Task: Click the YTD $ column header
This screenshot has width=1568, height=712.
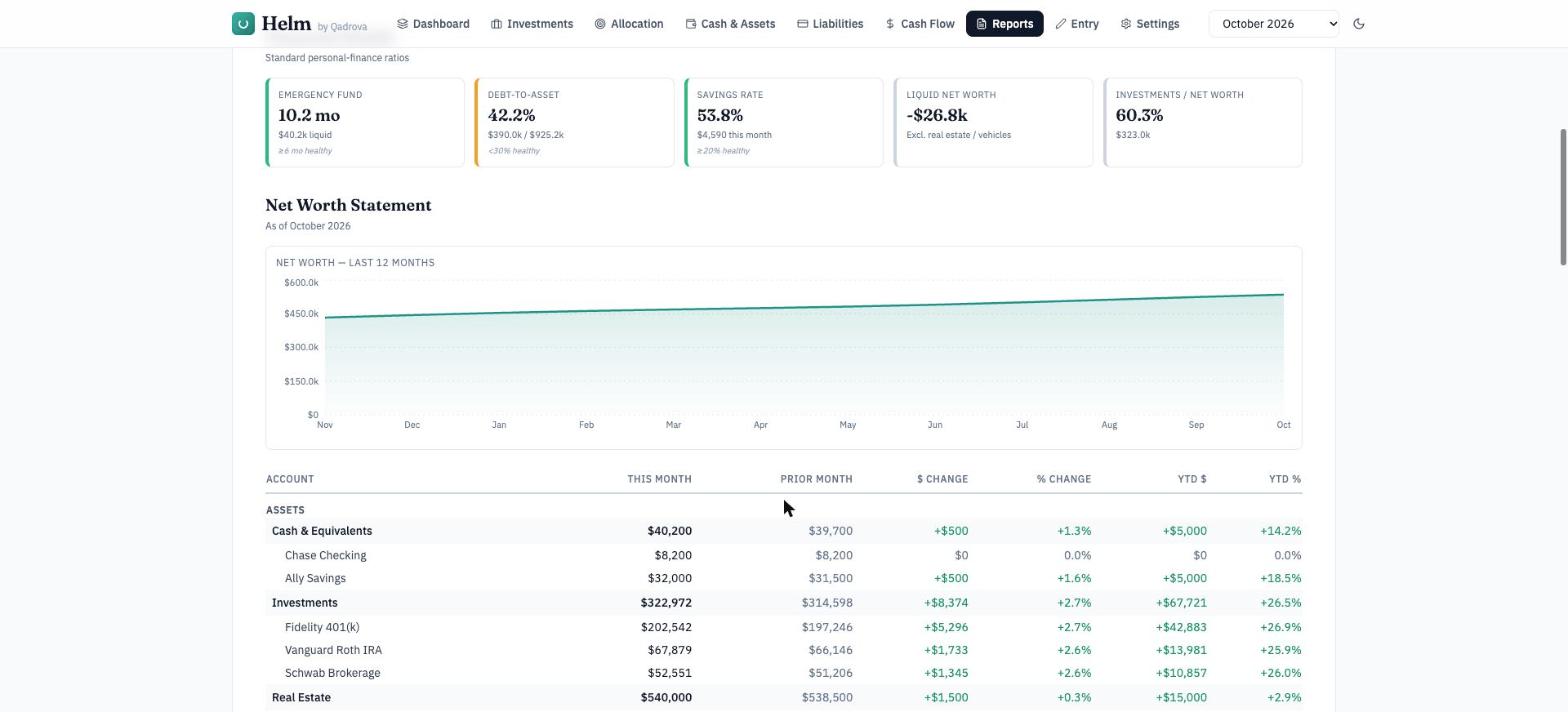Action: point(1191,479)
